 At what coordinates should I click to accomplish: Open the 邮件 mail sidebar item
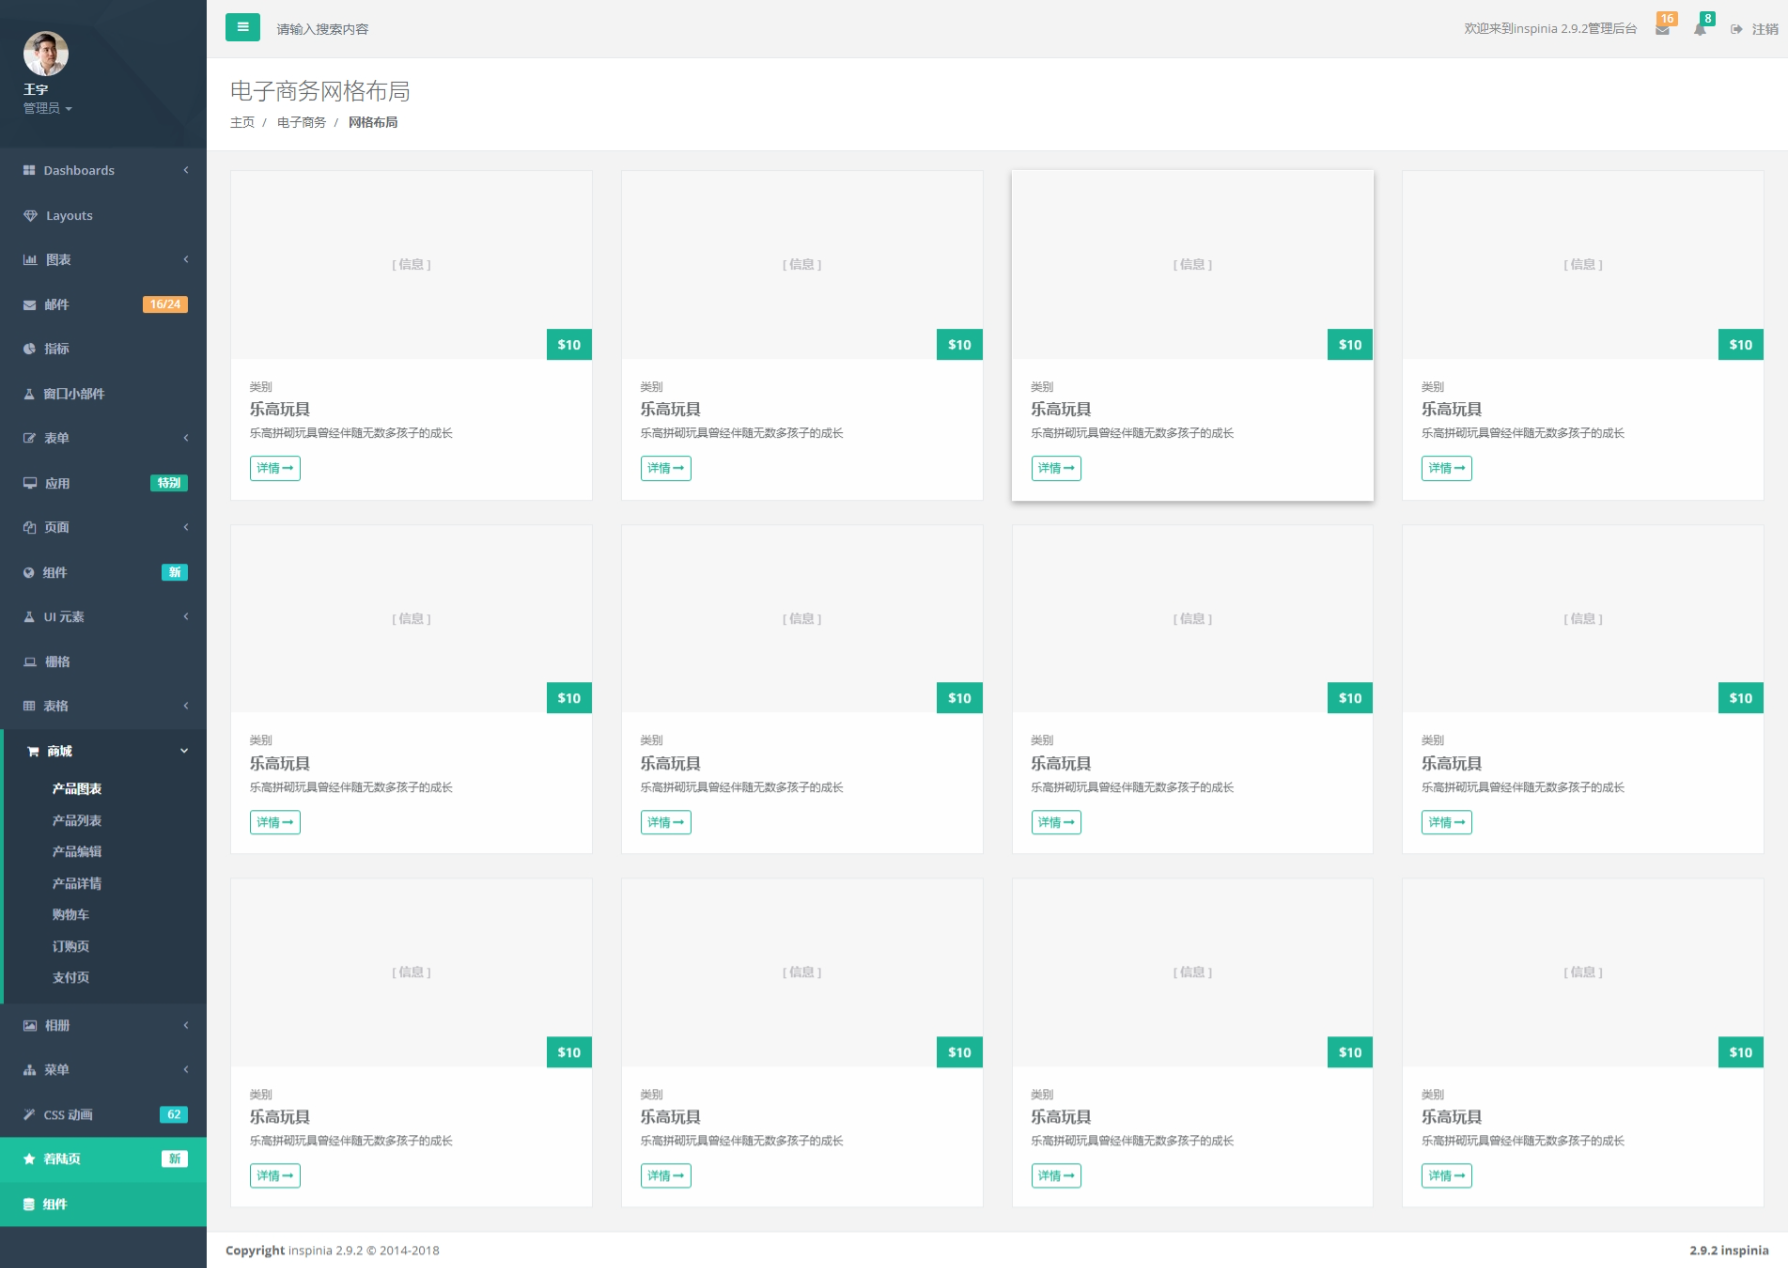click(x=57, y=304)
